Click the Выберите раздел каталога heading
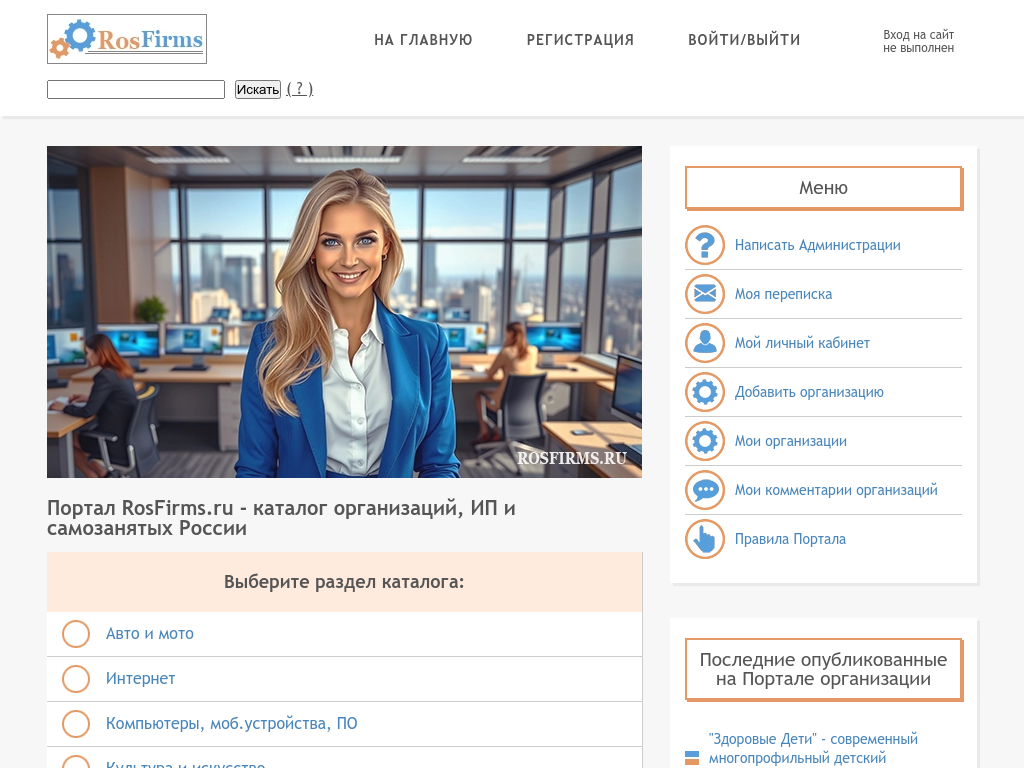This screenshot has height=768, width=1024. pyautogui.click(x=344, y=582)
